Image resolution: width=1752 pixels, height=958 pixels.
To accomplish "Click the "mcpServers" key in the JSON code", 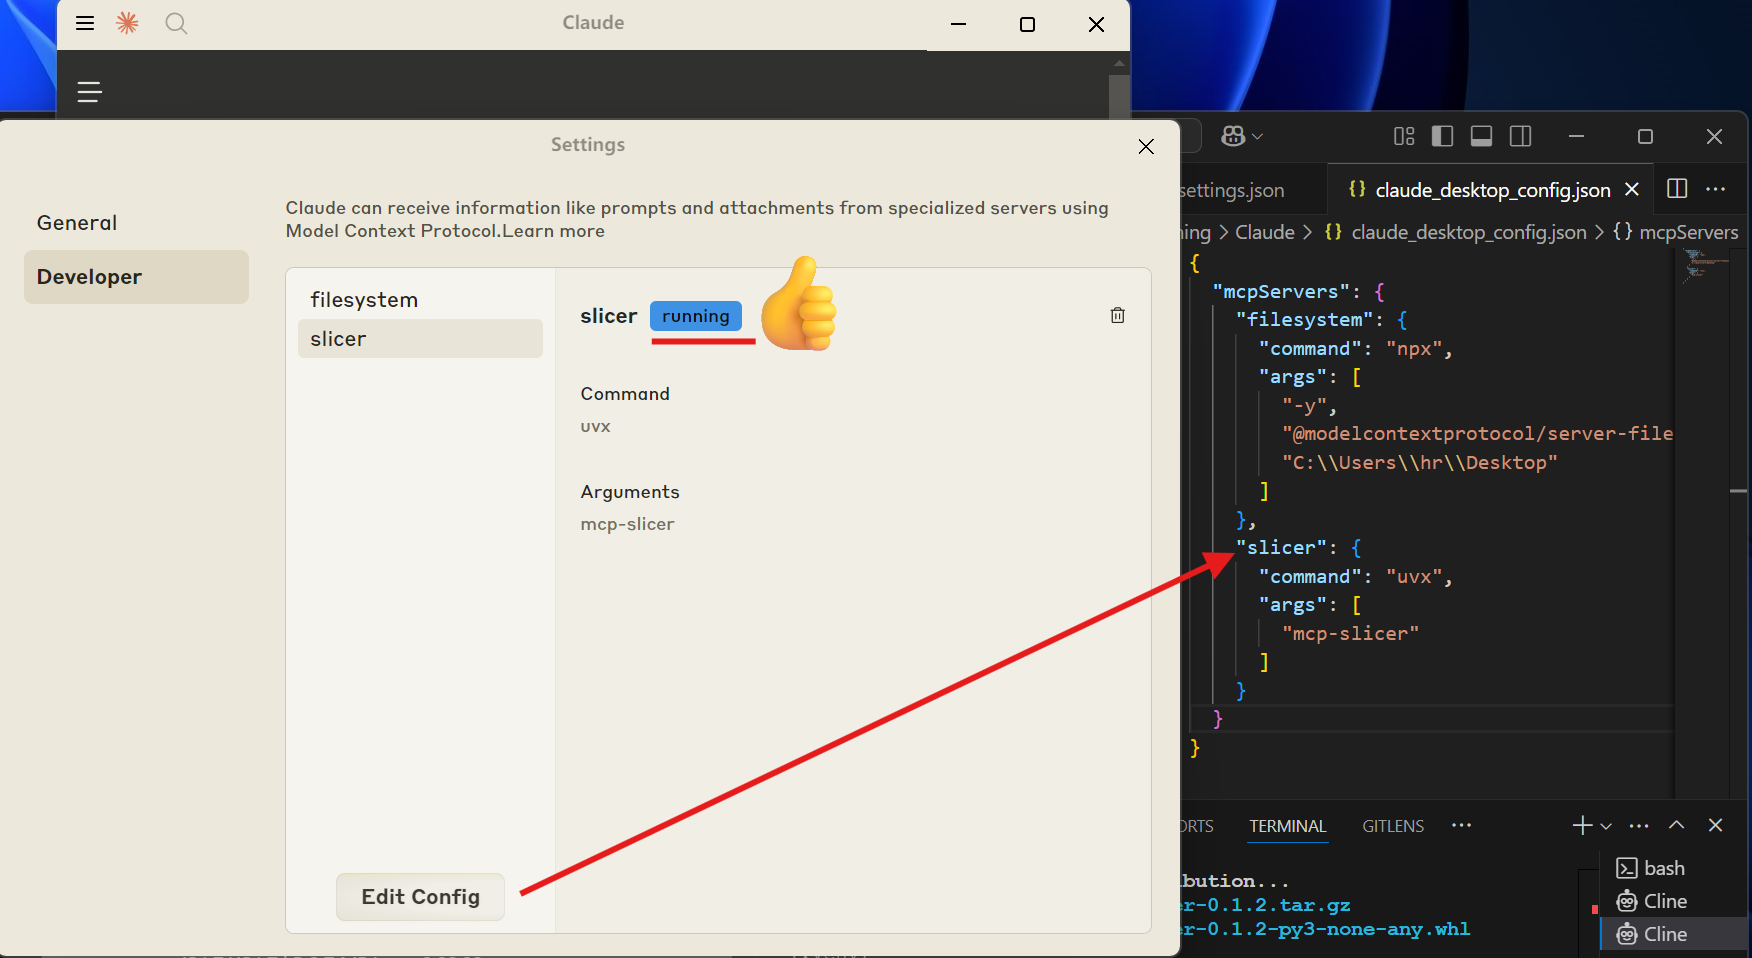I will [1281, 292].
